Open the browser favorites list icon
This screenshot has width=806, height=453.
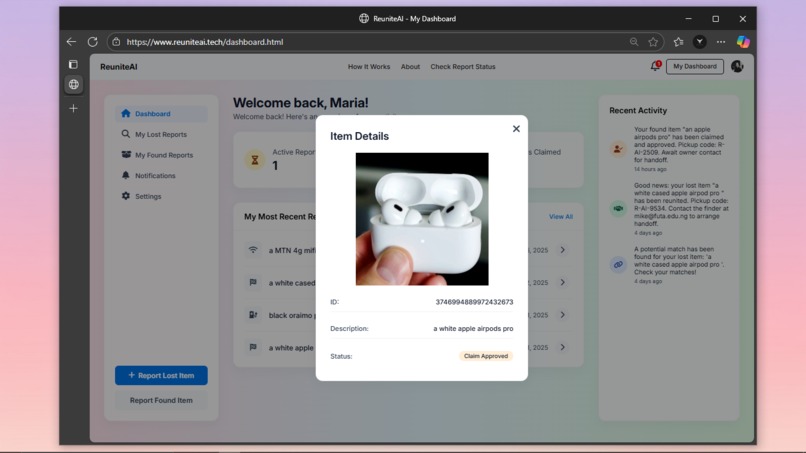pos(679,42)
